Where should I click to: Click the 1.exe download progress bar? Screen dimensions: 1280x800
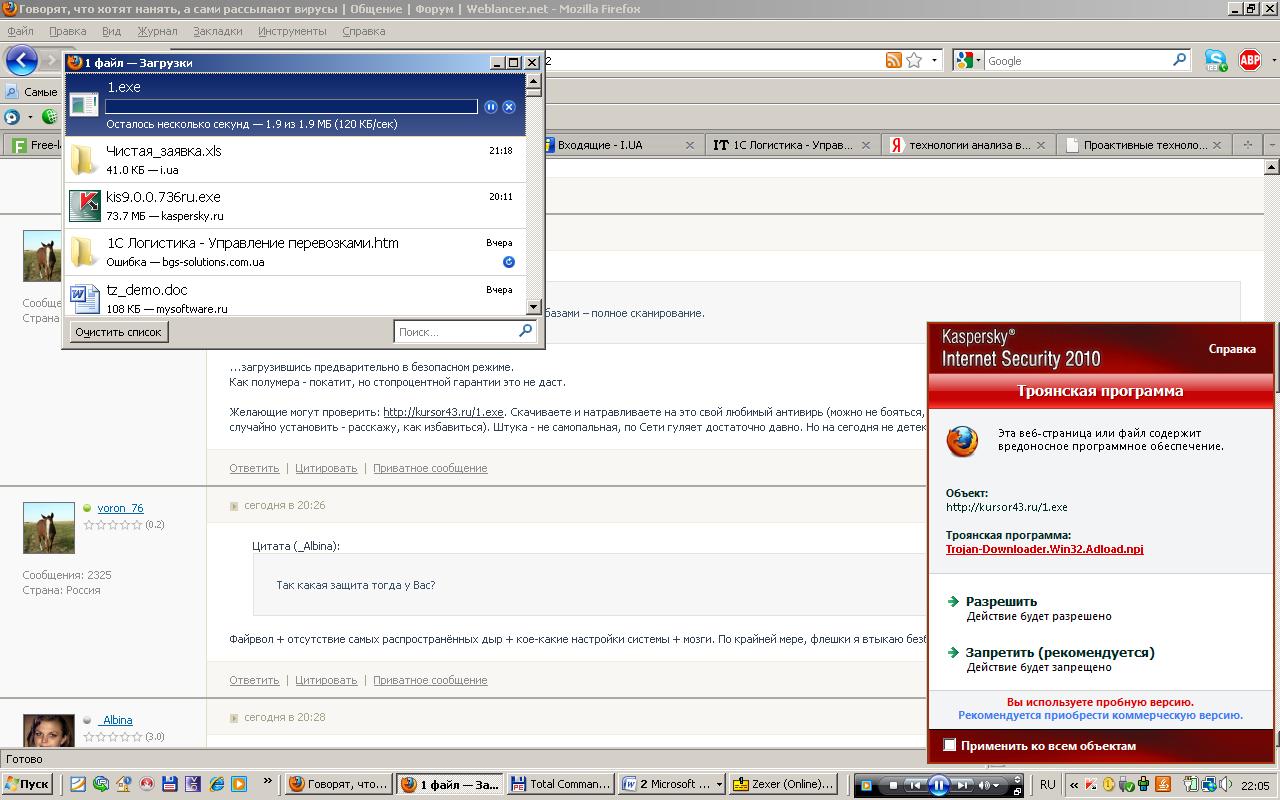pos(291,106)
